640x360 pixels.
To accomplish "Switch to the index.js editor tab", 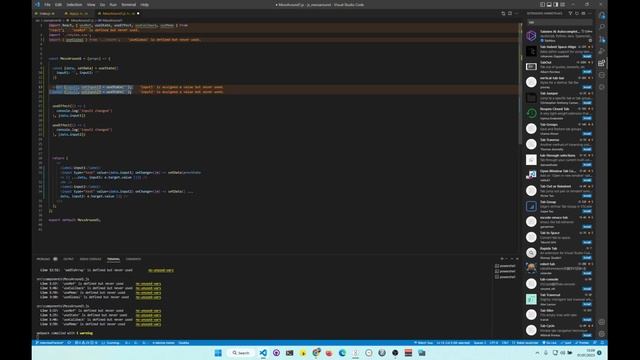I will click(47, 13).
